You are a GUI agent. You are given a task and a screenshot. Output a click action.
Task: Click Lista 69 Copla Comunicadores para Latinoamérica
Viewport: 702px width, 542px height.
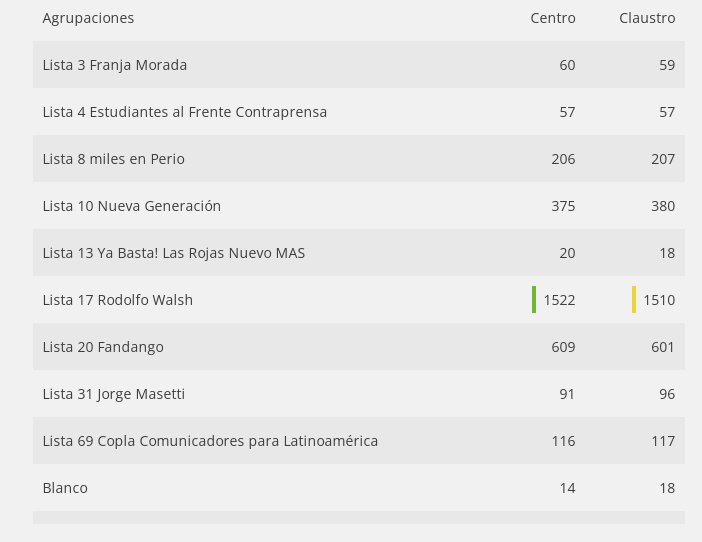coord(210,441)
